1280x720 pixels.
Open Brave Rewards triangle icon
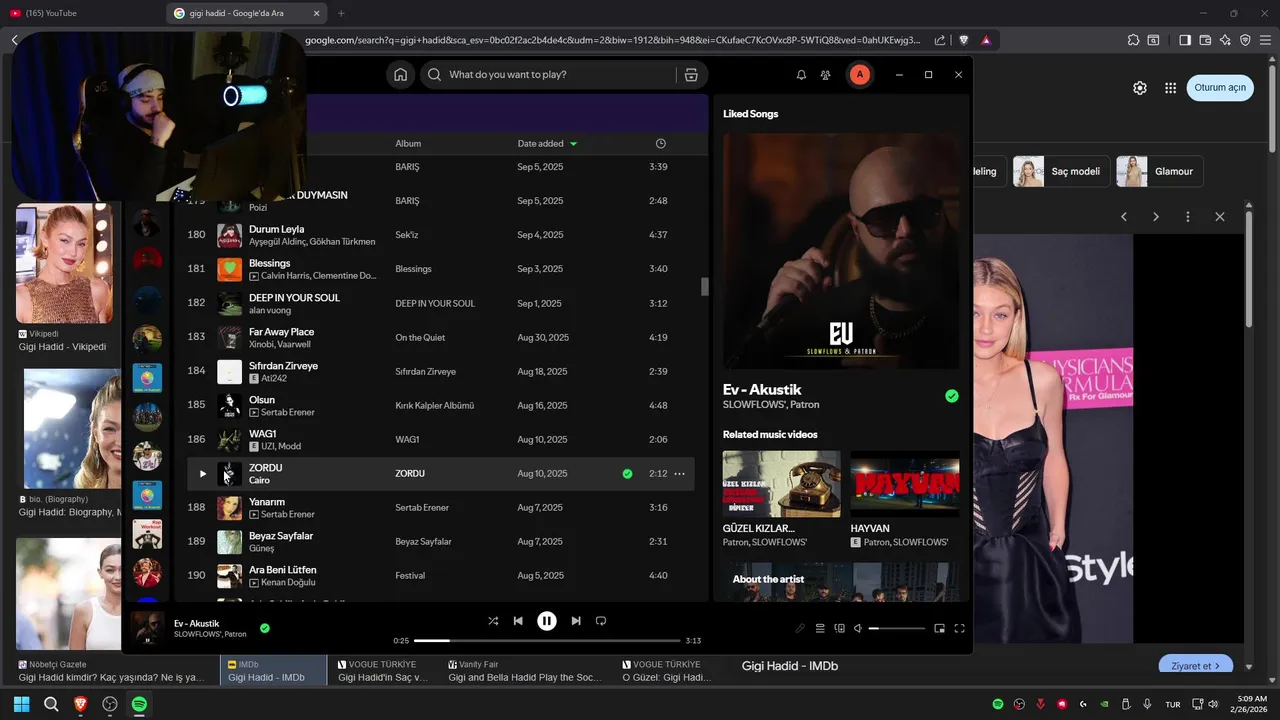986,40
